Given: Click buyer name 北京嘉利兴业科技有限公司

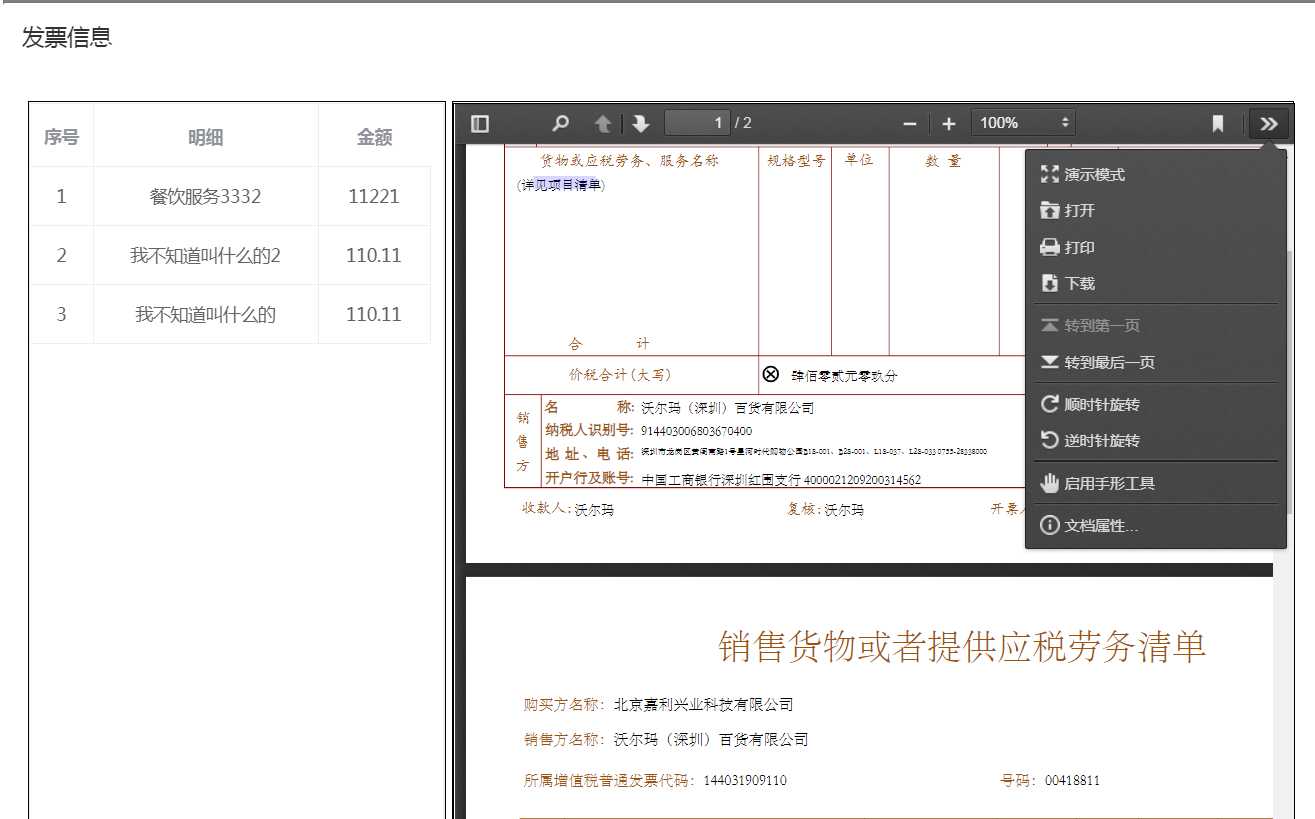Looking at the screenshot, I should coord(704,705).
